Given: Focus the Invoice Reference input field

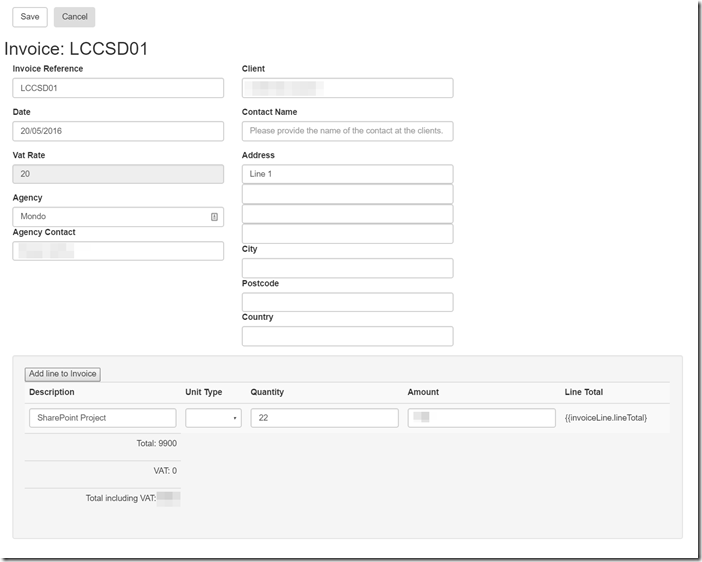Looking at the screenshot, I should (118, 88).
